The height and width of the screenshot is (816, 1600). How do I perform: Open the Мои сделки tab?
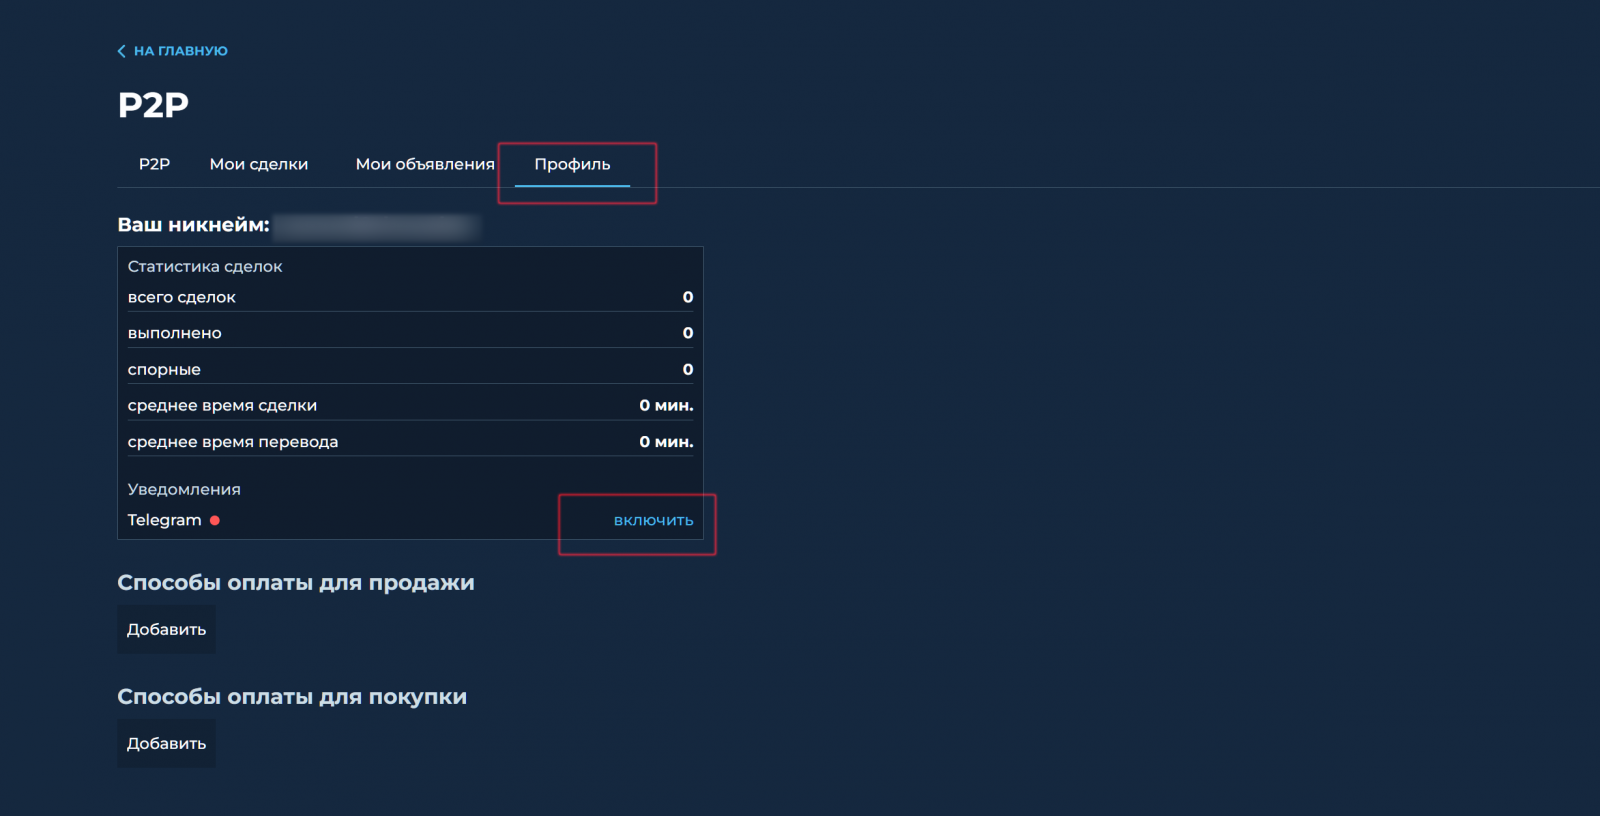[258, 164]
